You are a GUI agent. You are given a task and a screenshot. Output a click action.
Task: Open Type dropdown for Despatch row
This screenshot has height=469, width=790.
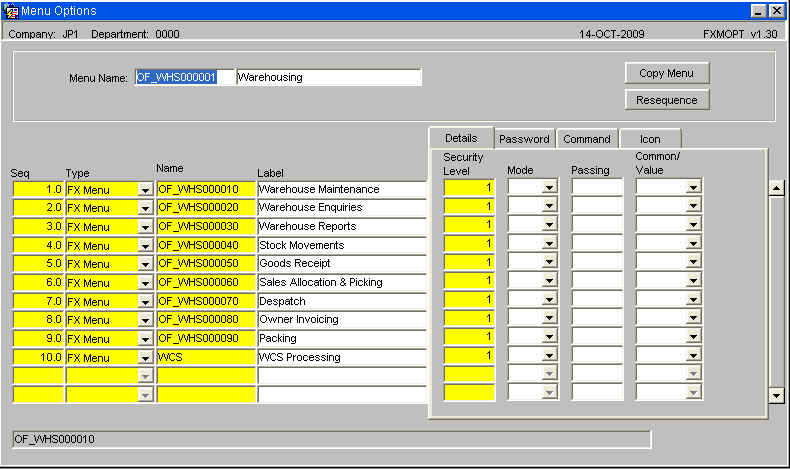[x=145, y=302]
